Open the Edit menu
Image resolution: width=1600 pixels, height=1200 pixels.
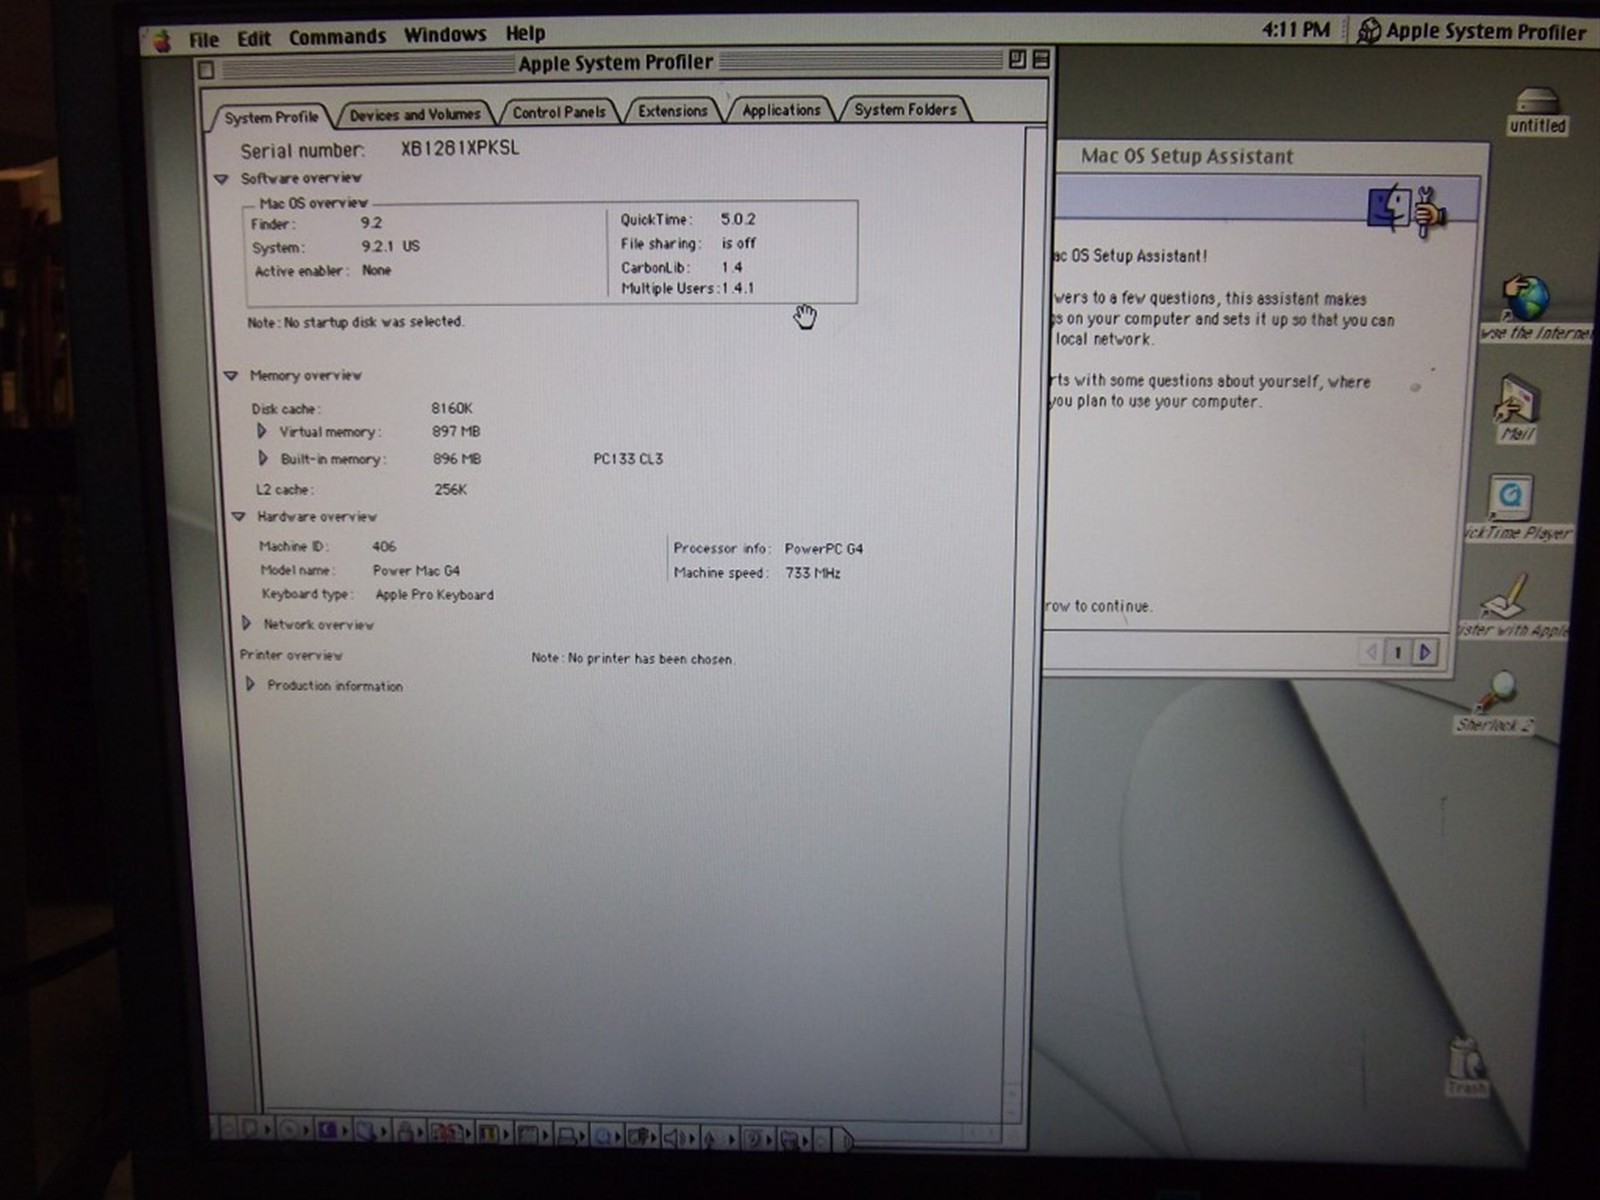[254, 39]
